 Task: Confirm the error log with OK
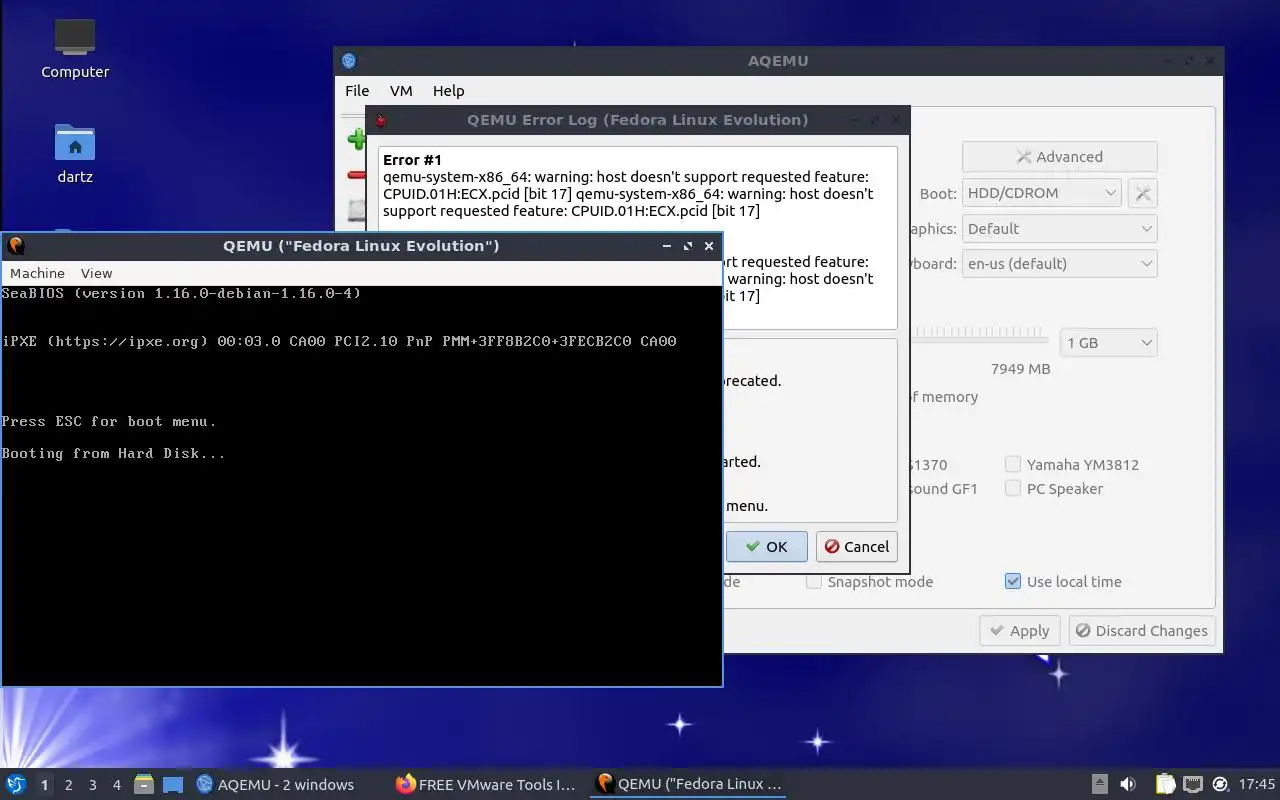[x=766, y=546]
